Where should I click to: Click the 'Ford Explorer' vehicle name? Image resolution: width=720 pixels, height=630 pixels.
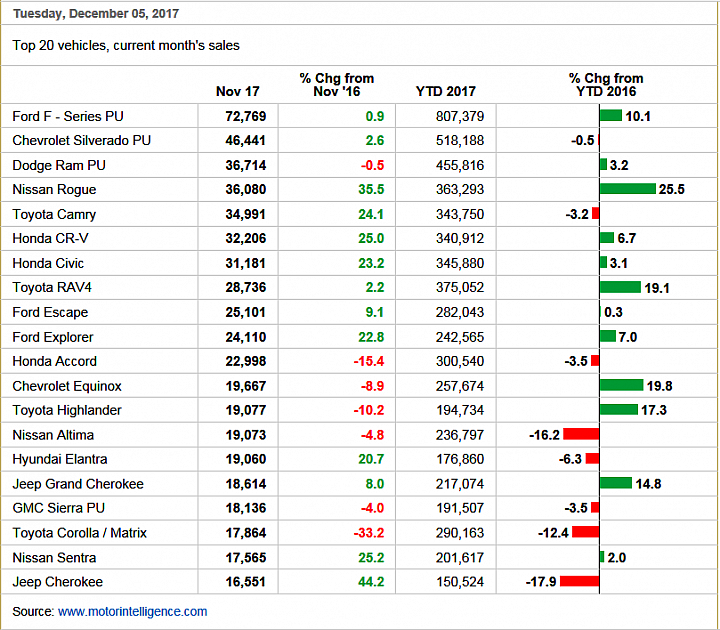pyautogui.click(x=53, y=337)
